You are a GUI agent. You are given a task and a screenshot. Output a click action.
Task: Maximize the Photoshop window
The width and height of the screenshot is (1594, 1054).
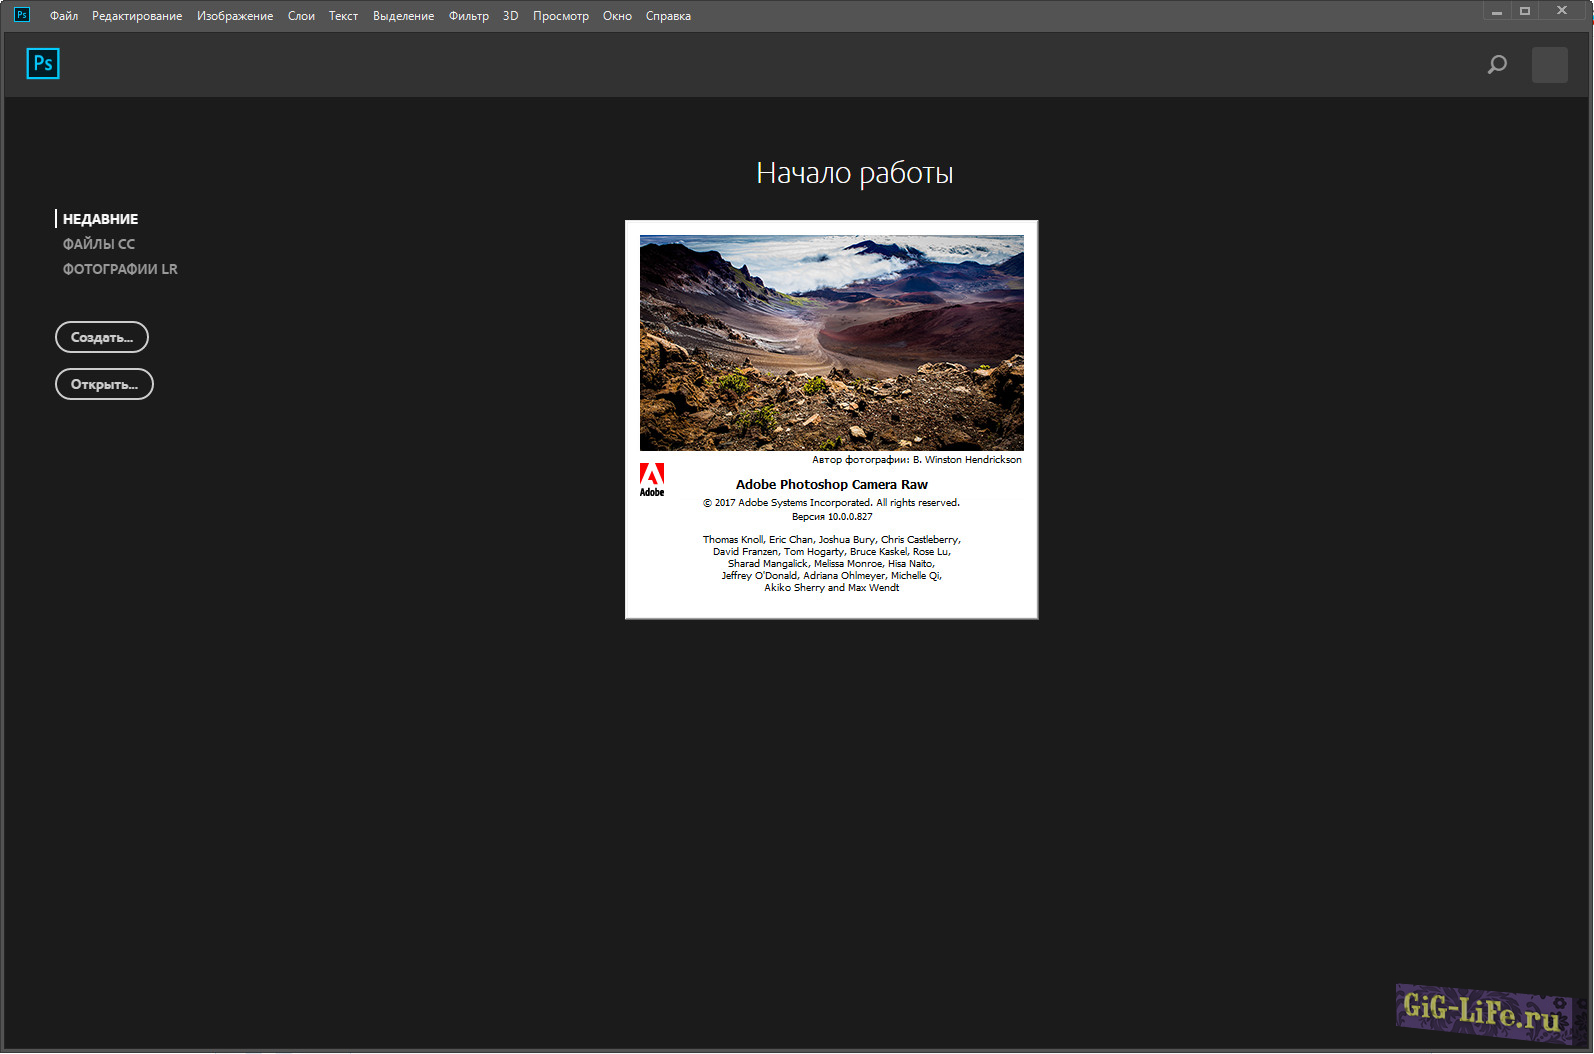1525,11
